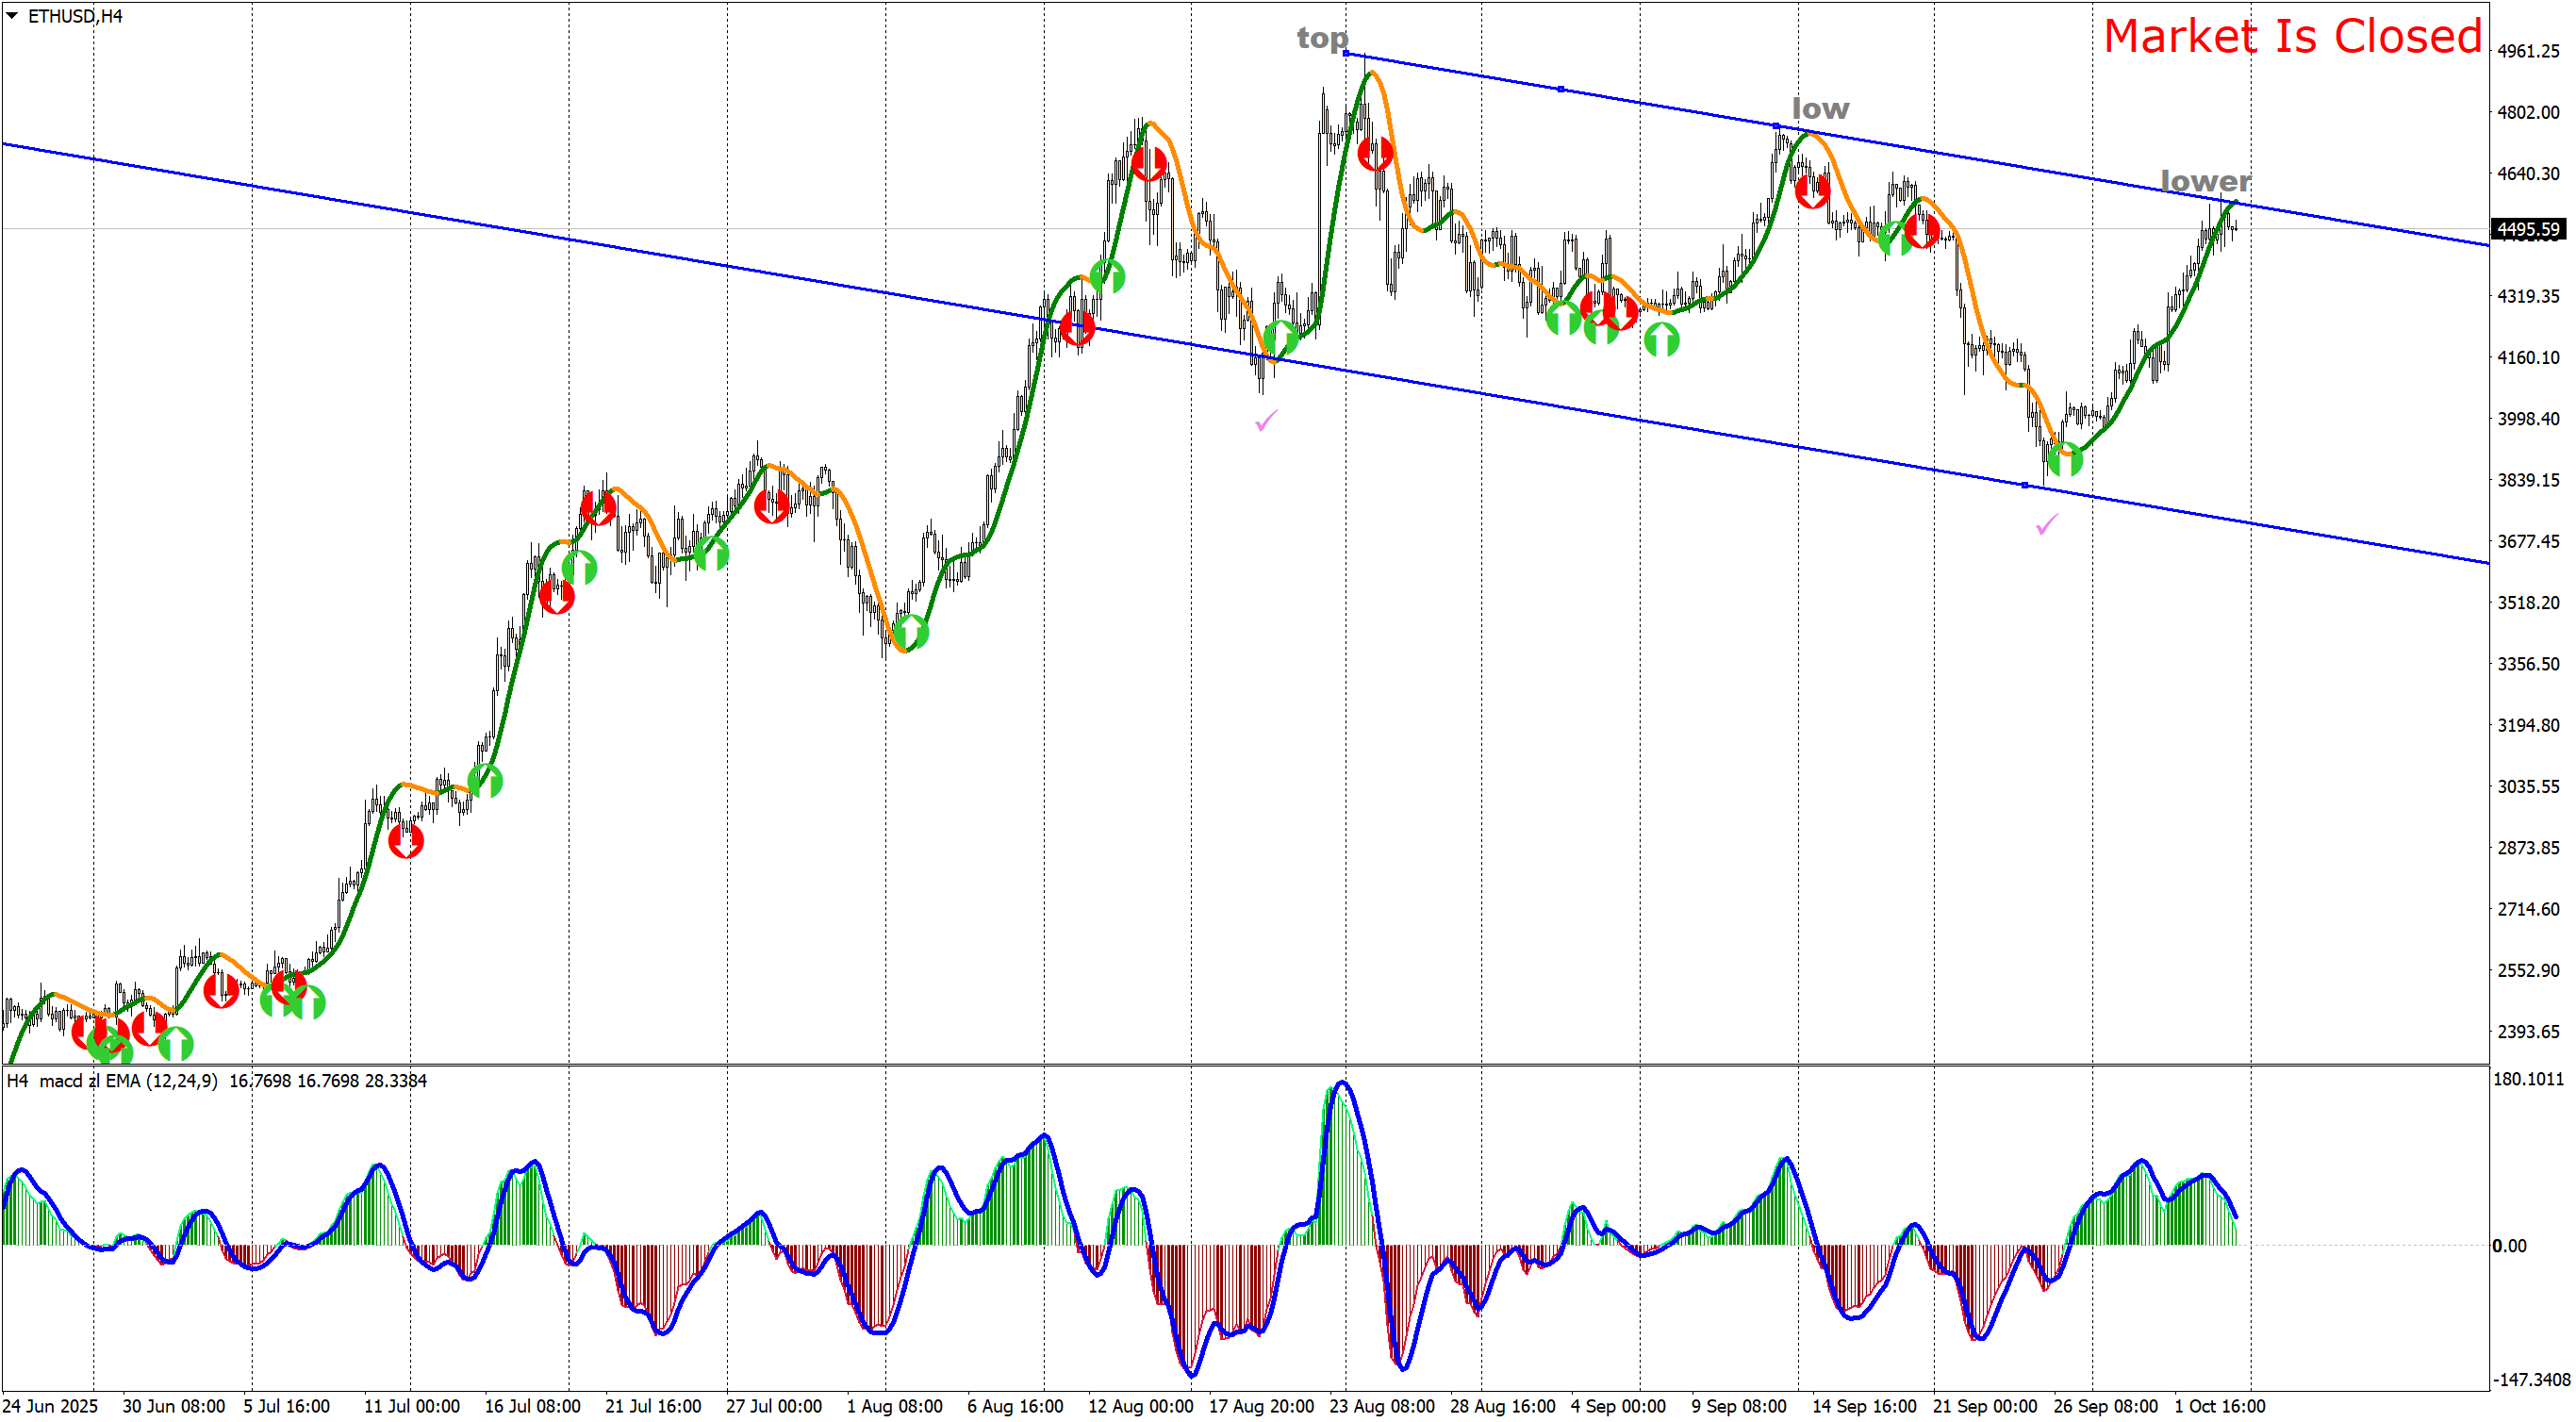Click the "macd zl EMA (12,24,9)" indicator label
Viewport: 2576px width, 1422px height.
pyautogui.click(x=128, y=1081)
